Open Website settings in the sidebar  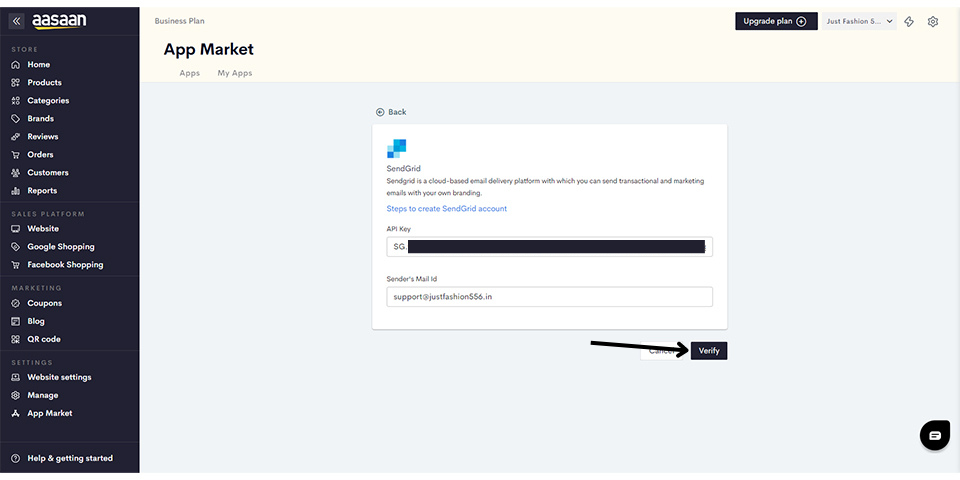(x=59, y=377)
